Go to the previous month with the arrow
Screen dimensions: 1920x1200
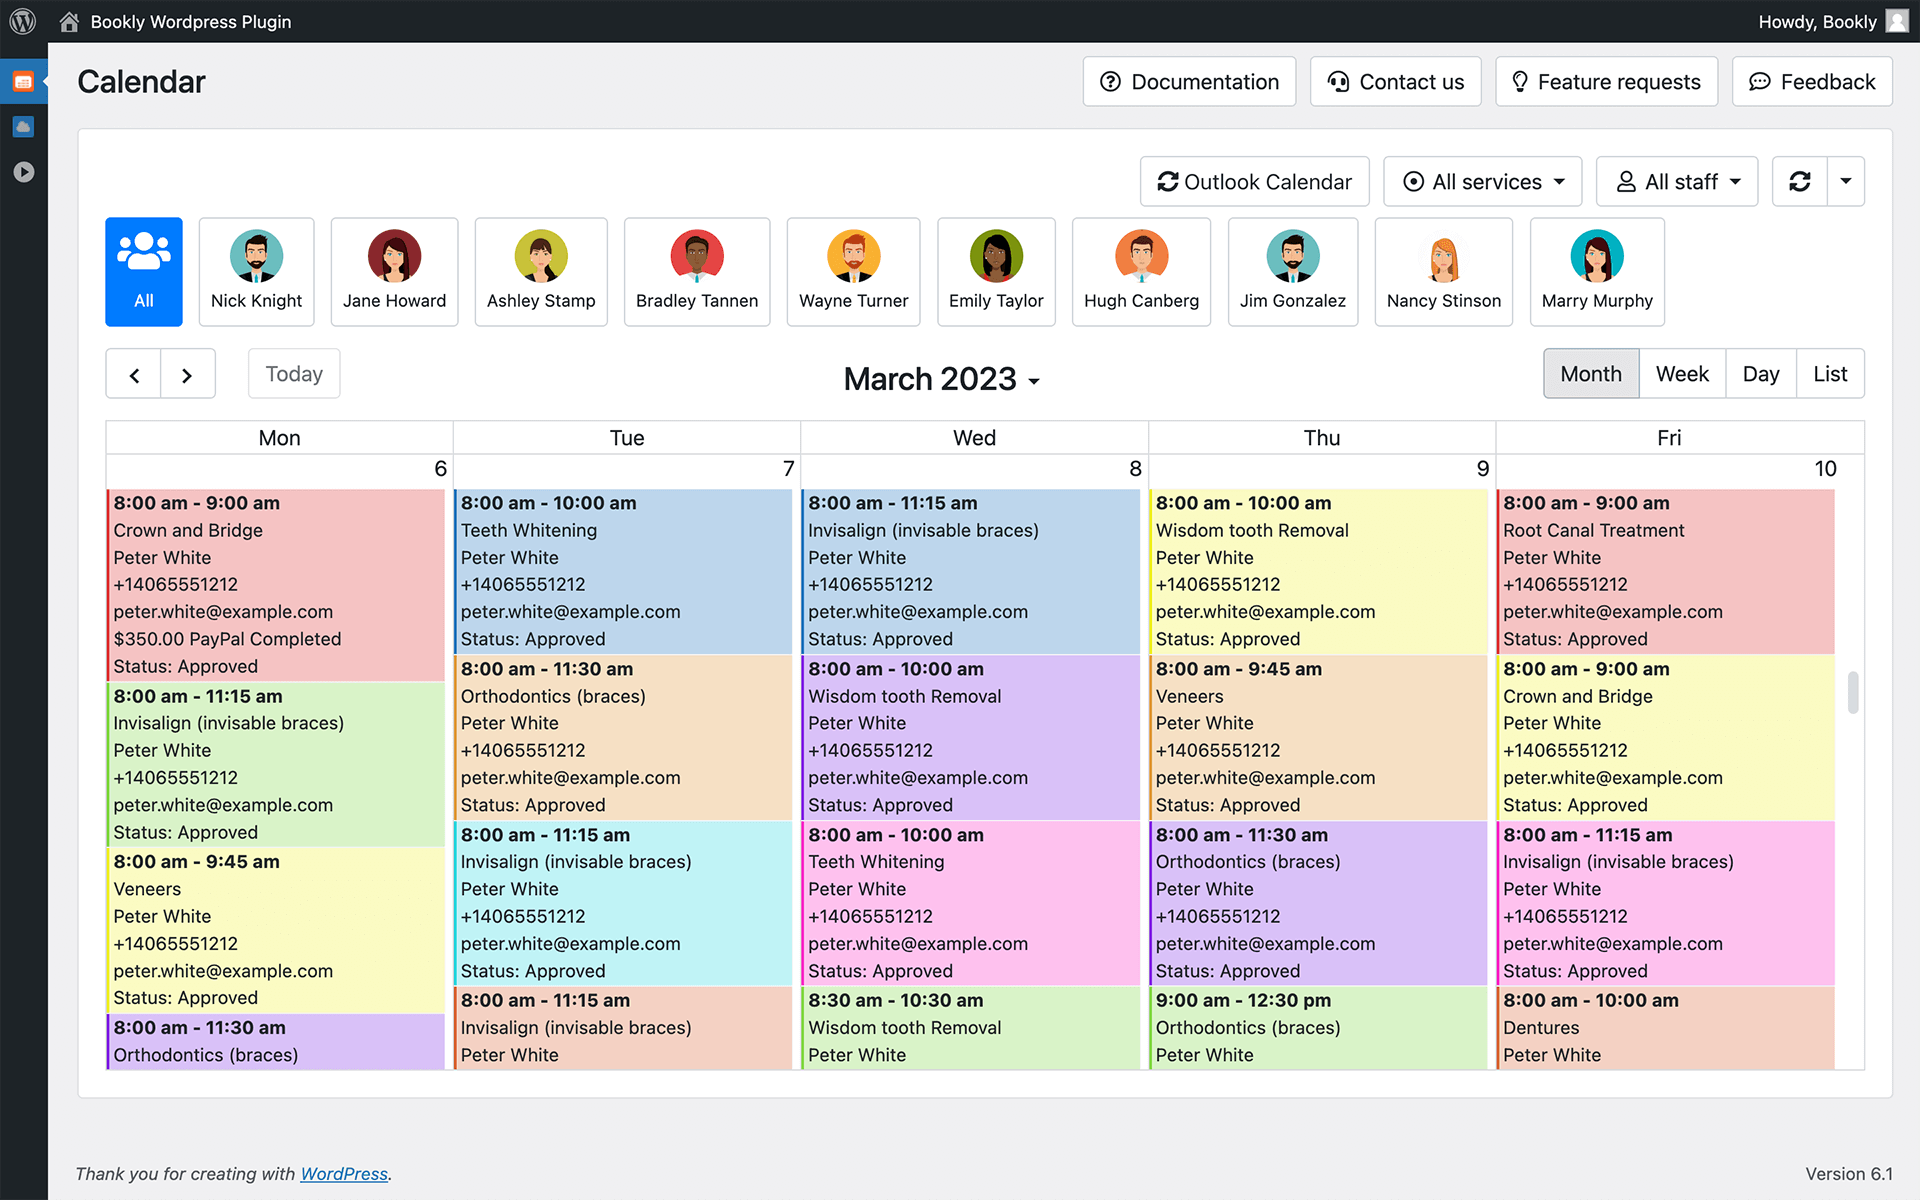[x=133, y=373]
